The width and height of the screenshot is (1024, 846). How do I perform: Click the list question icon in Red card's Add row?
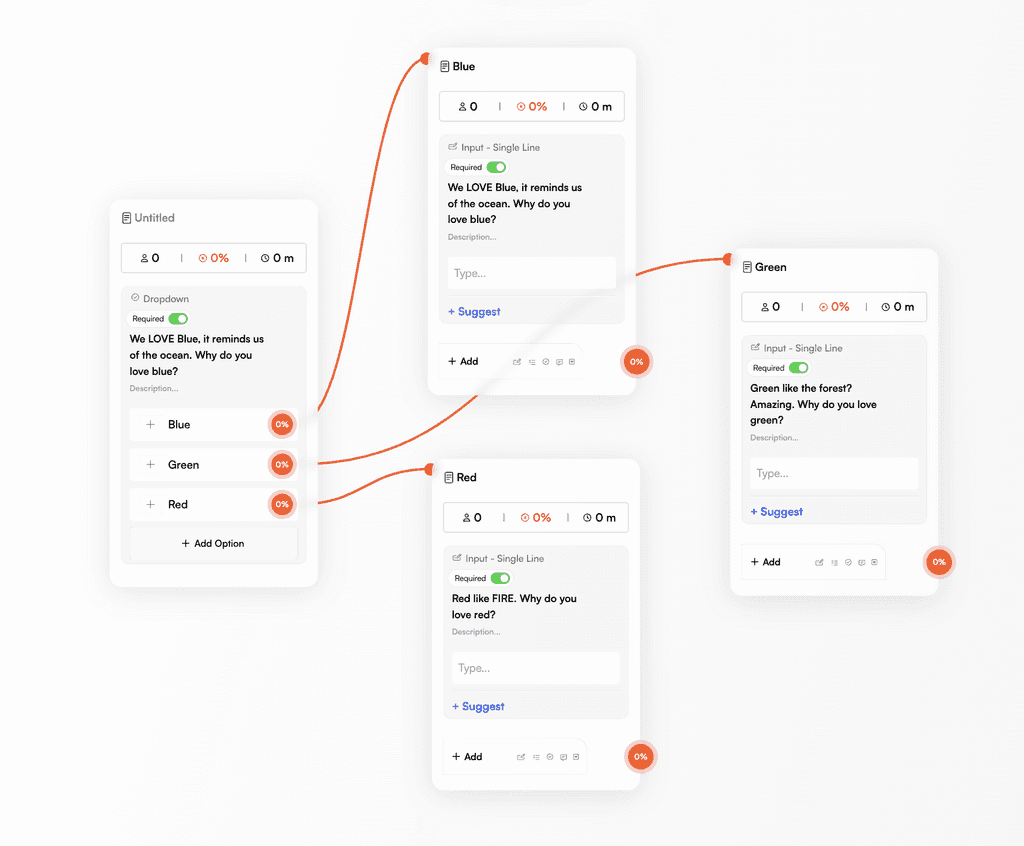(x=536, y=757)
